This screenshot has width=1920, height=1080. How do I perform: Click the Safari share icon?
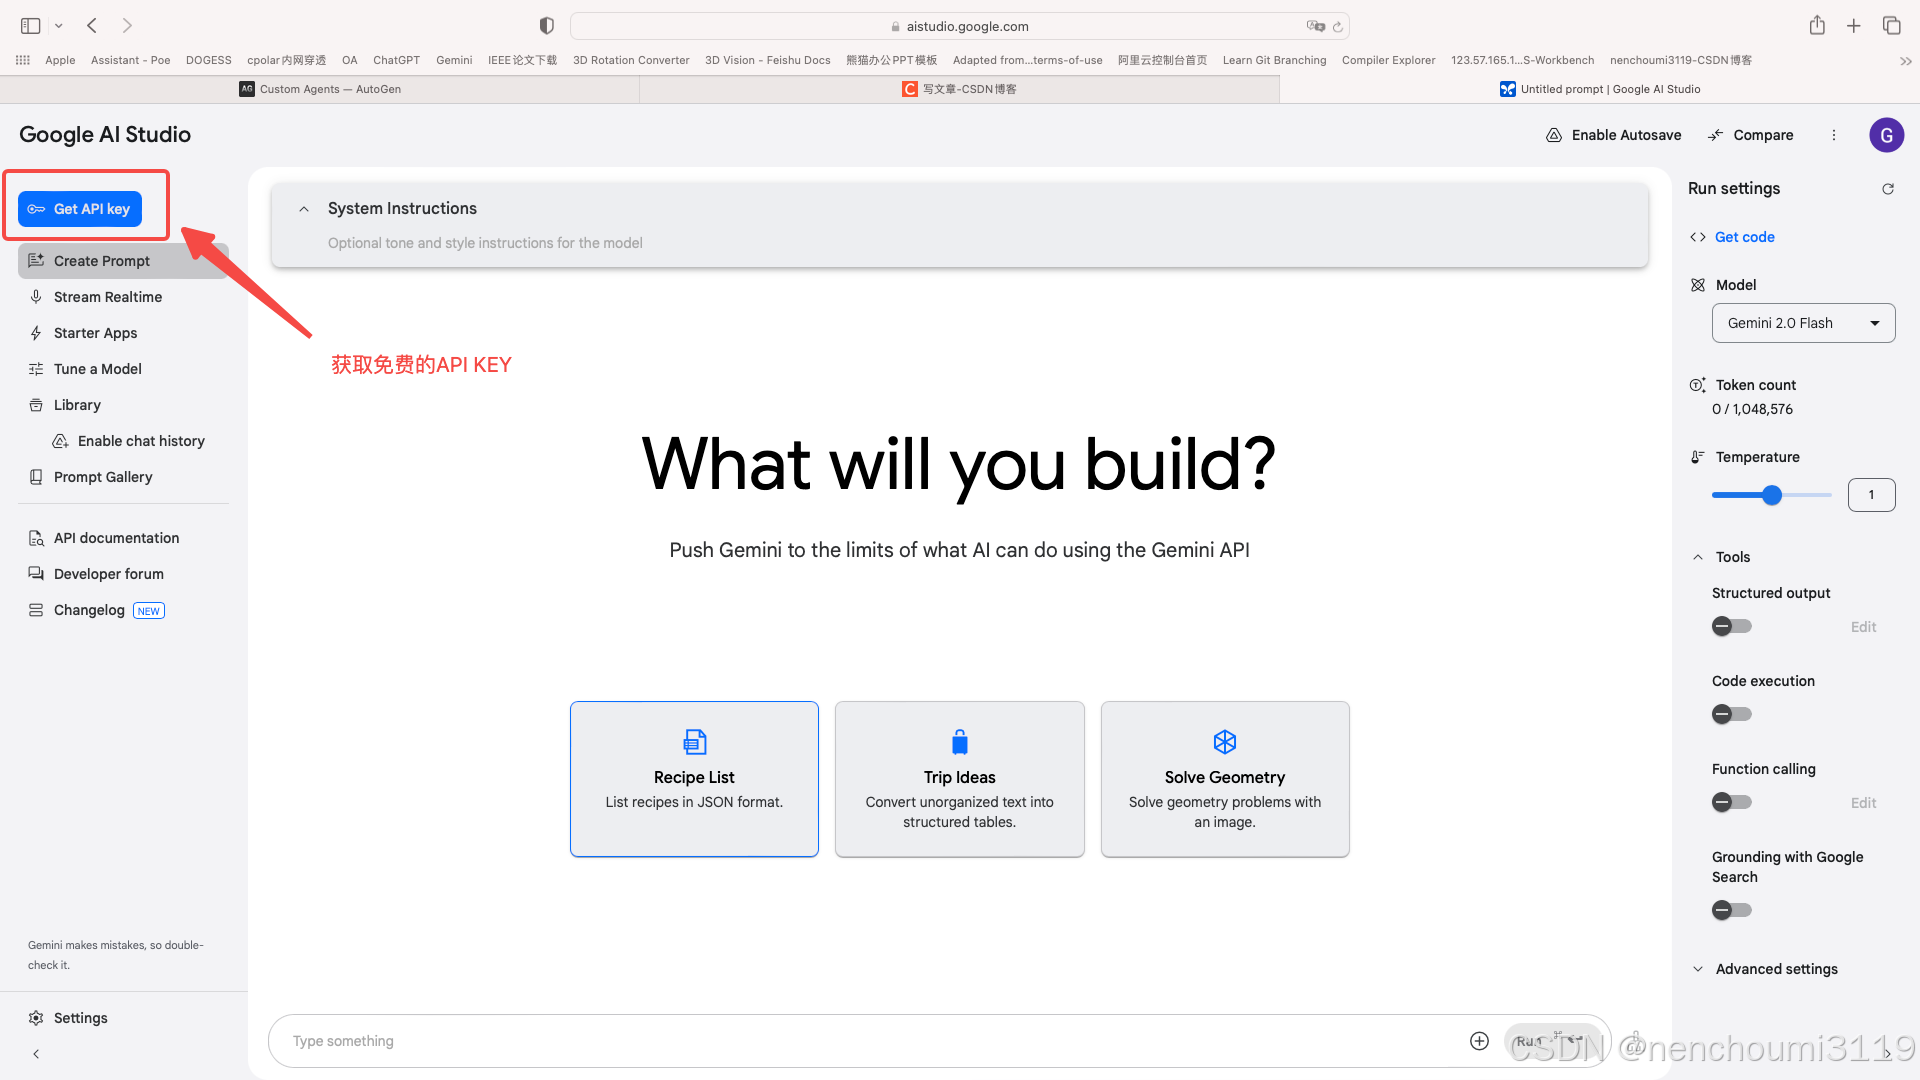click(1817, 26)
